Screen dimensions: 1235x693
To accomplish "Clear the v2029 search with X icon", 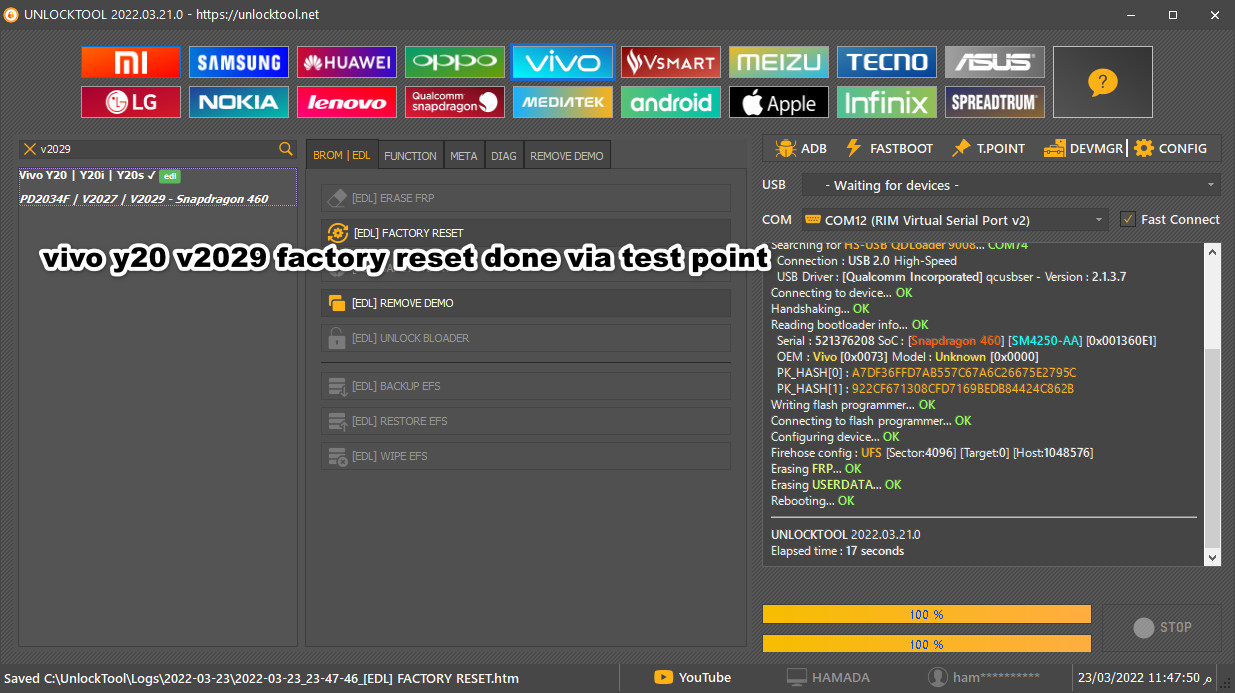I will pos(30,149).
